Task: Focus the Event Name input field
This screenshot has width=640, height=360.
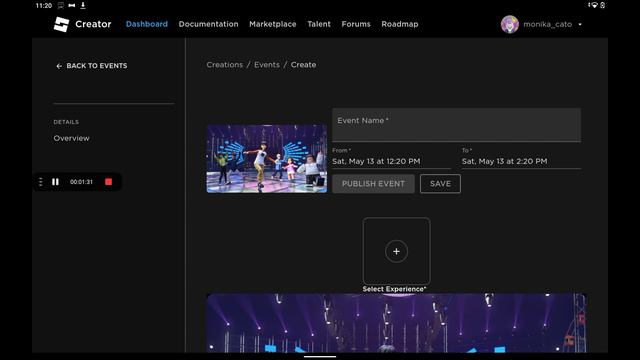Action: click(x=456, y=125)
